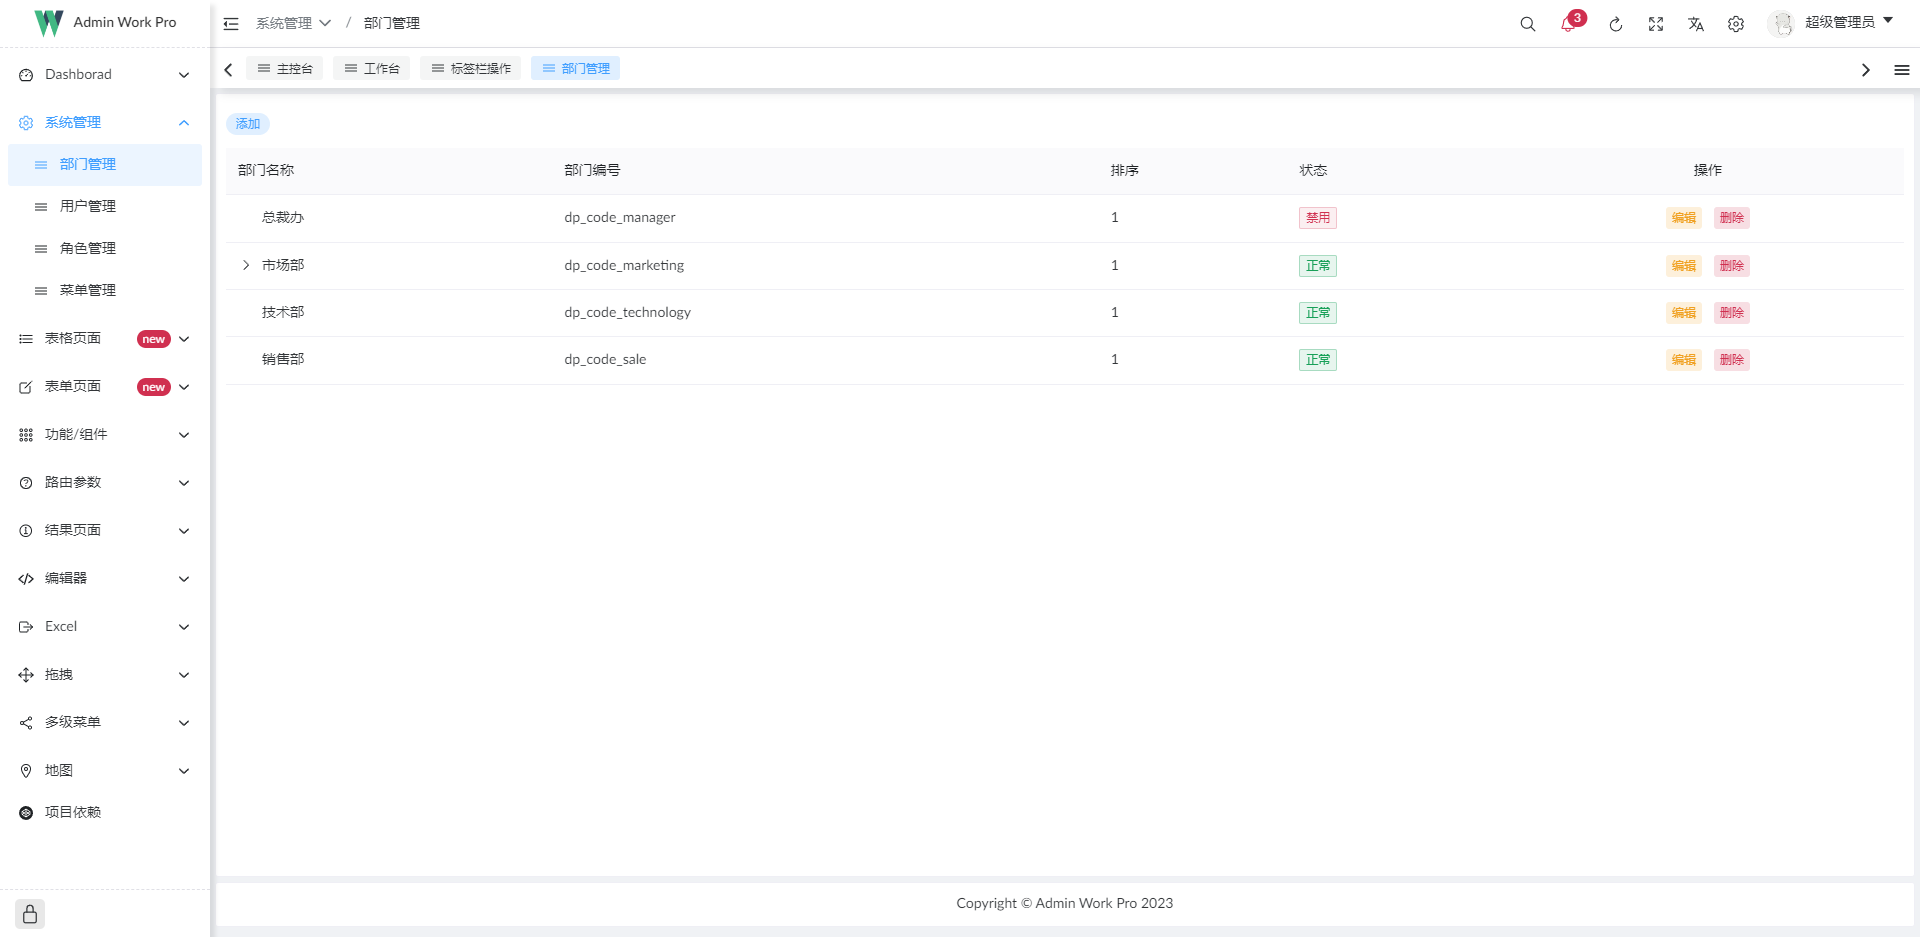Click 编辑 for the 销售部 row
1920x937 pixels.
point(1683,359)
